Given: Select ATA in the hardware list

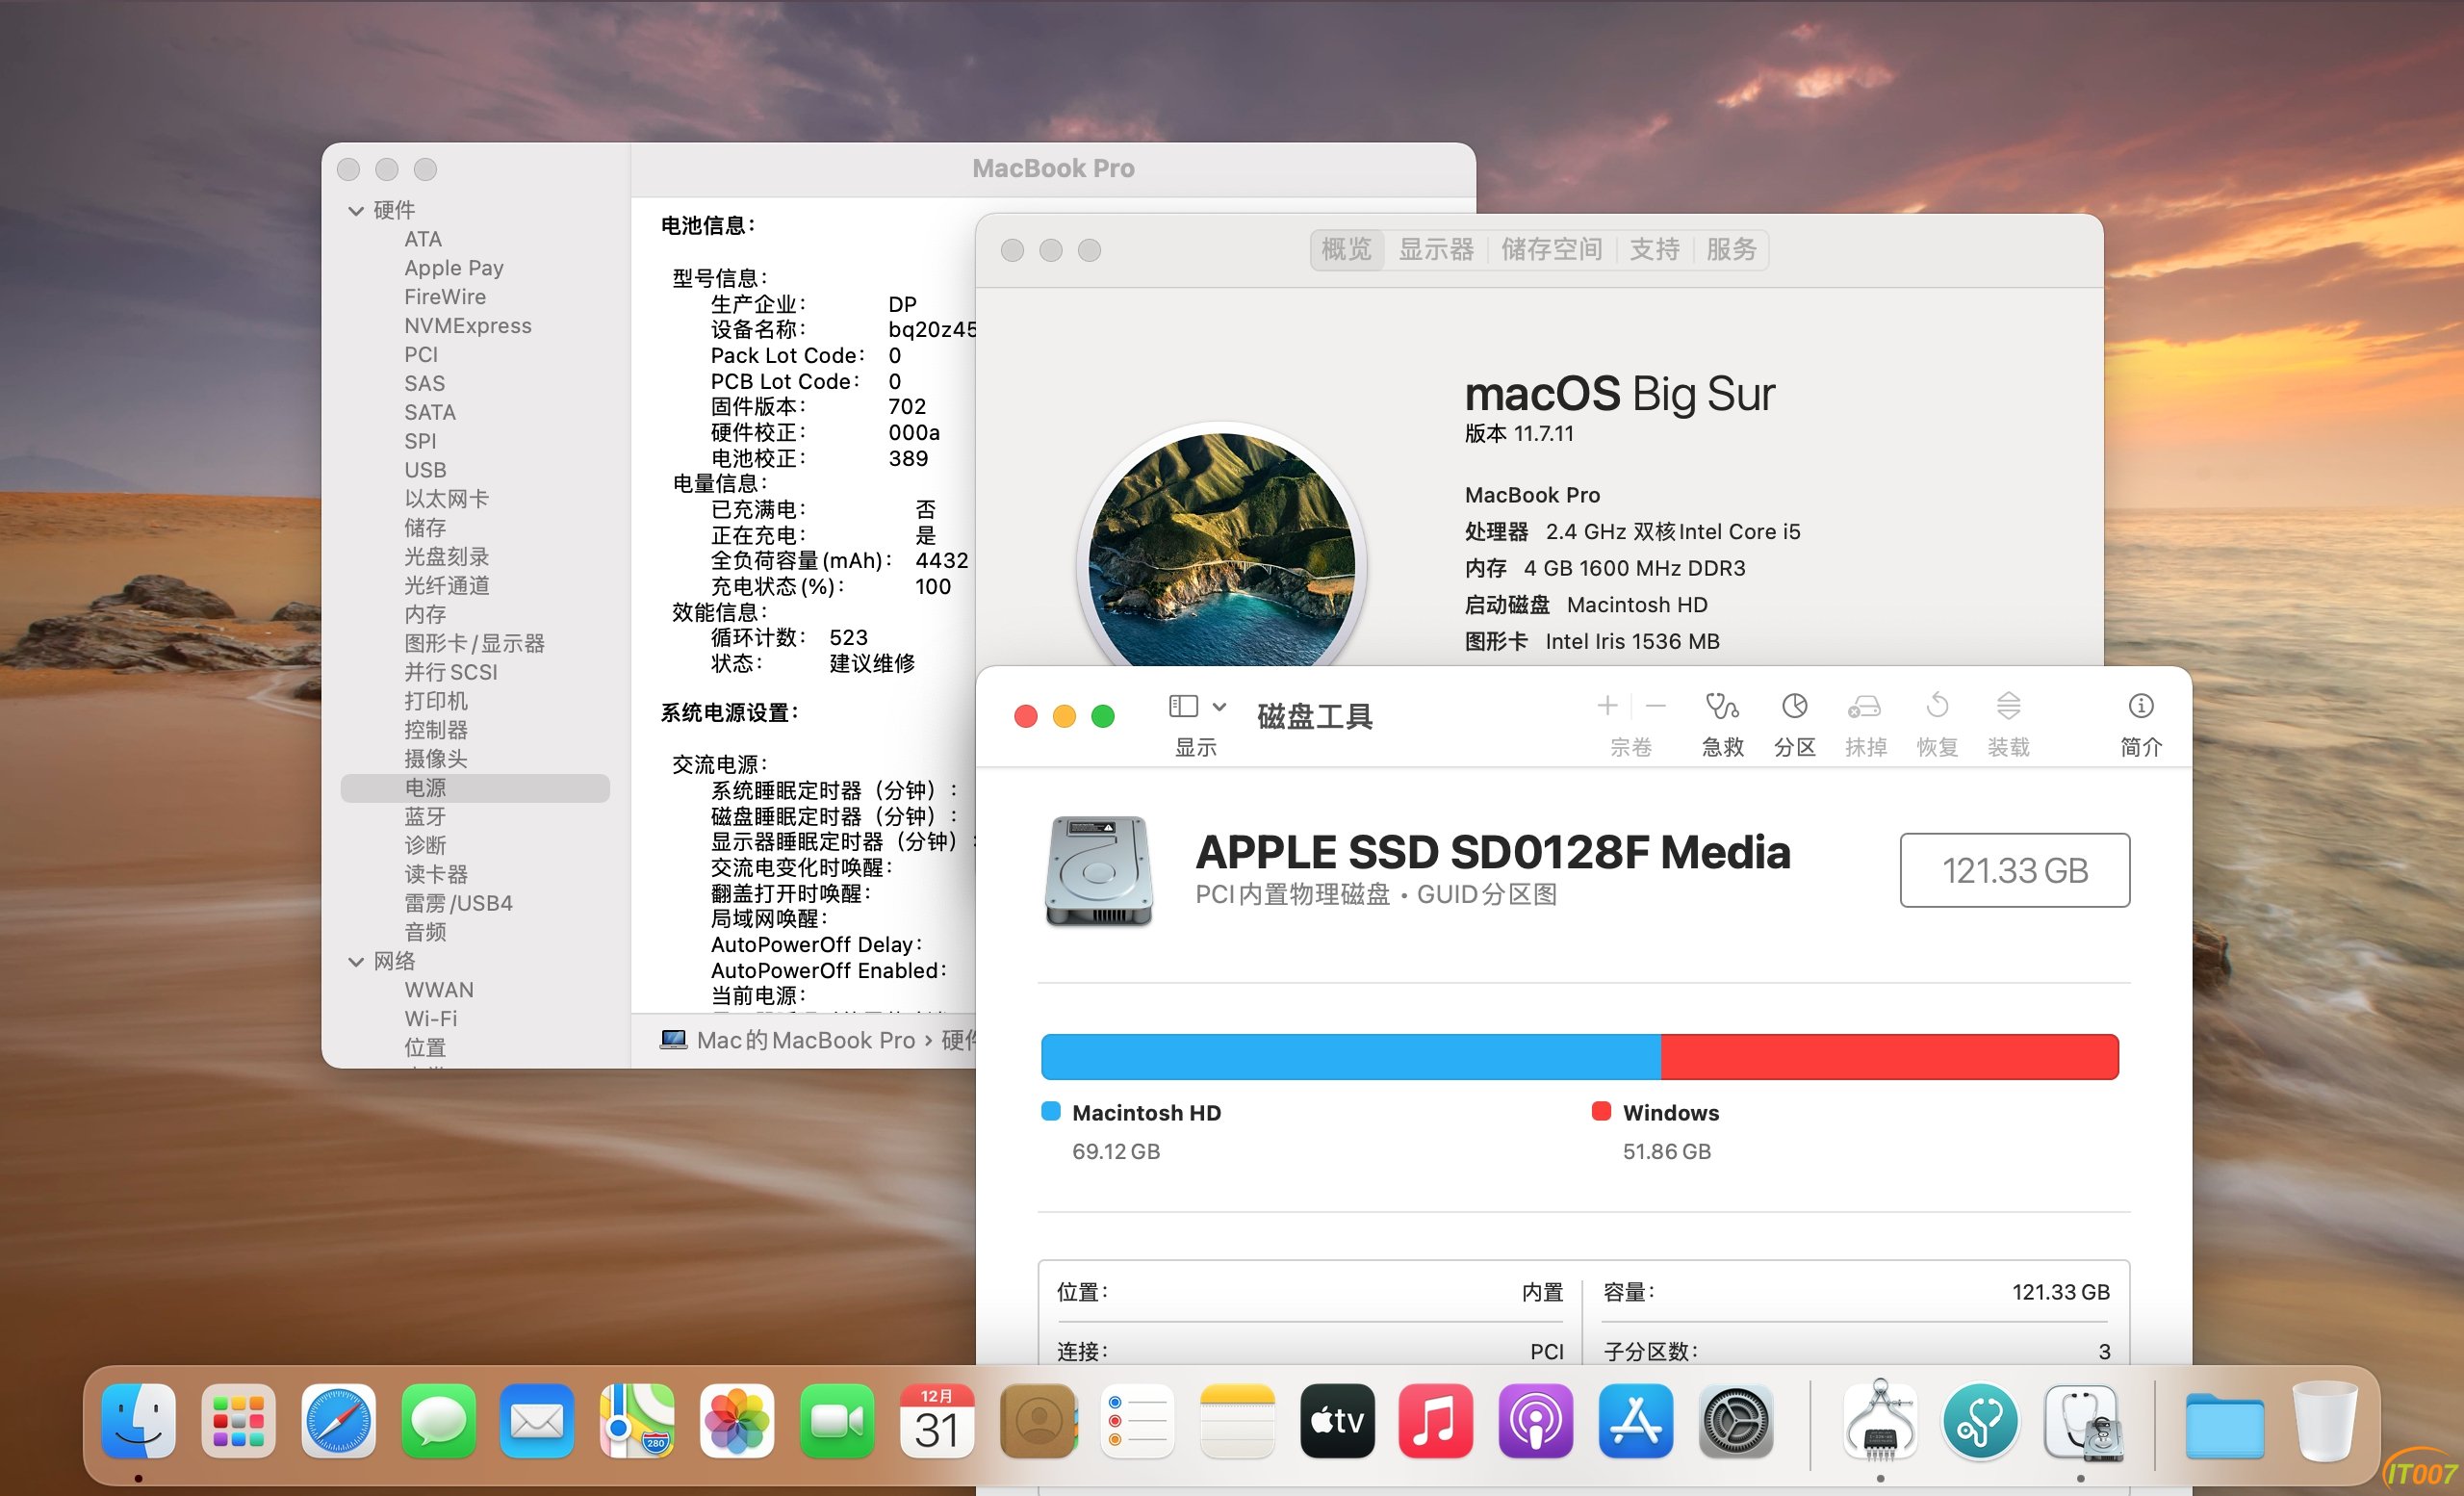Looking at the screenshot, I should (x=422, y=239).
